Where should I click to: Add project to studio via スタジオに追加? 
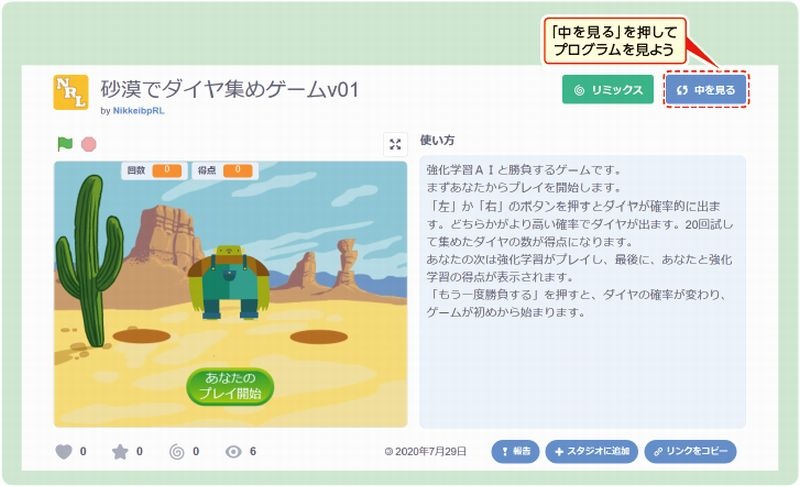[592, 451]
